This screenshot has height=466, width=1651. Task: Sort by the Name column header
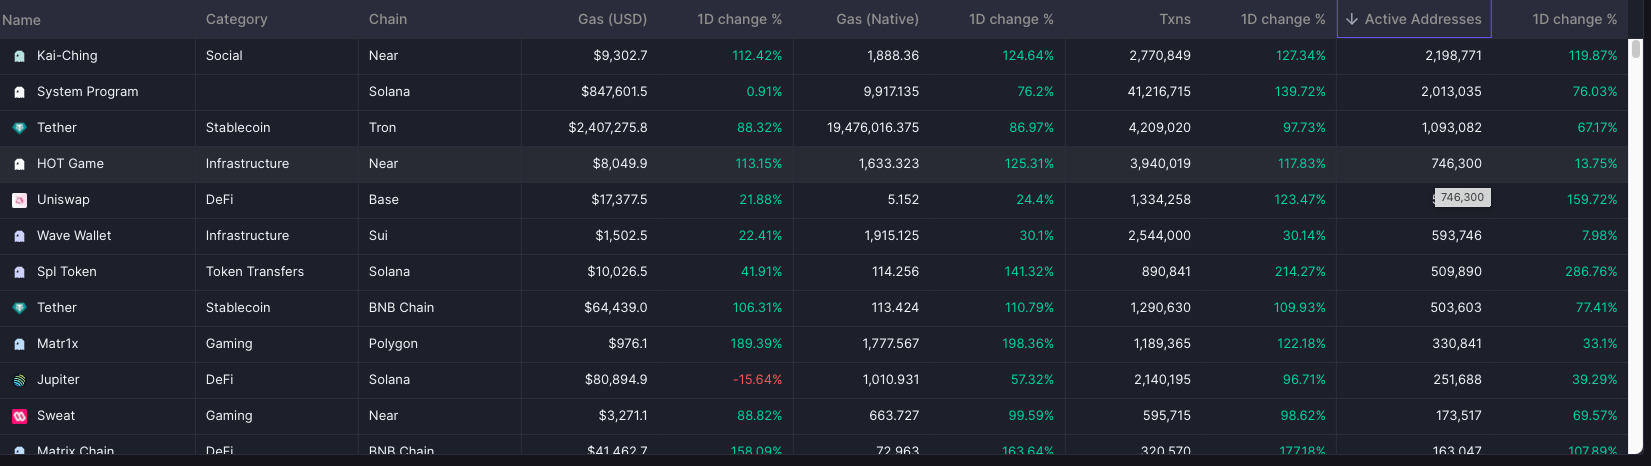[x=21, y=19]
